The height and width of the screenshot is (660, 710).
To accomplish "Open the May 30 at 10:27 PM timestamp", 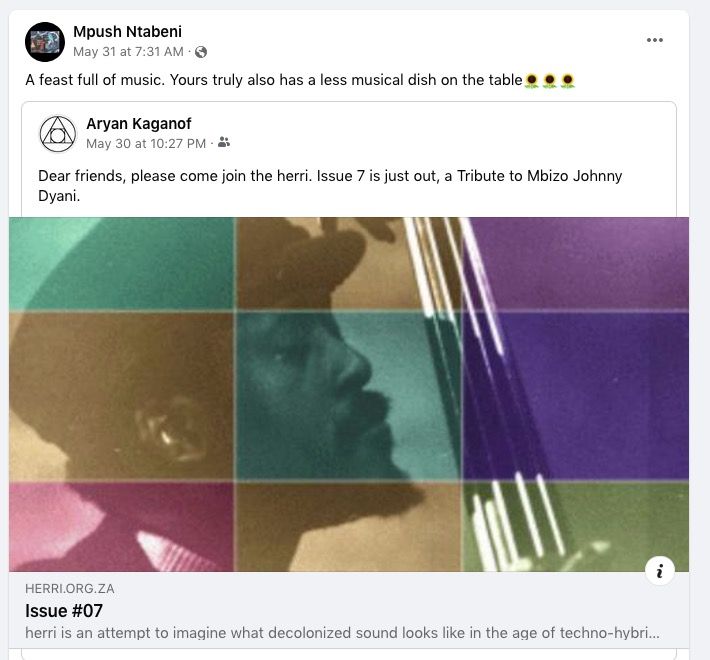I will pyautogui.click(x=146, y=143).
